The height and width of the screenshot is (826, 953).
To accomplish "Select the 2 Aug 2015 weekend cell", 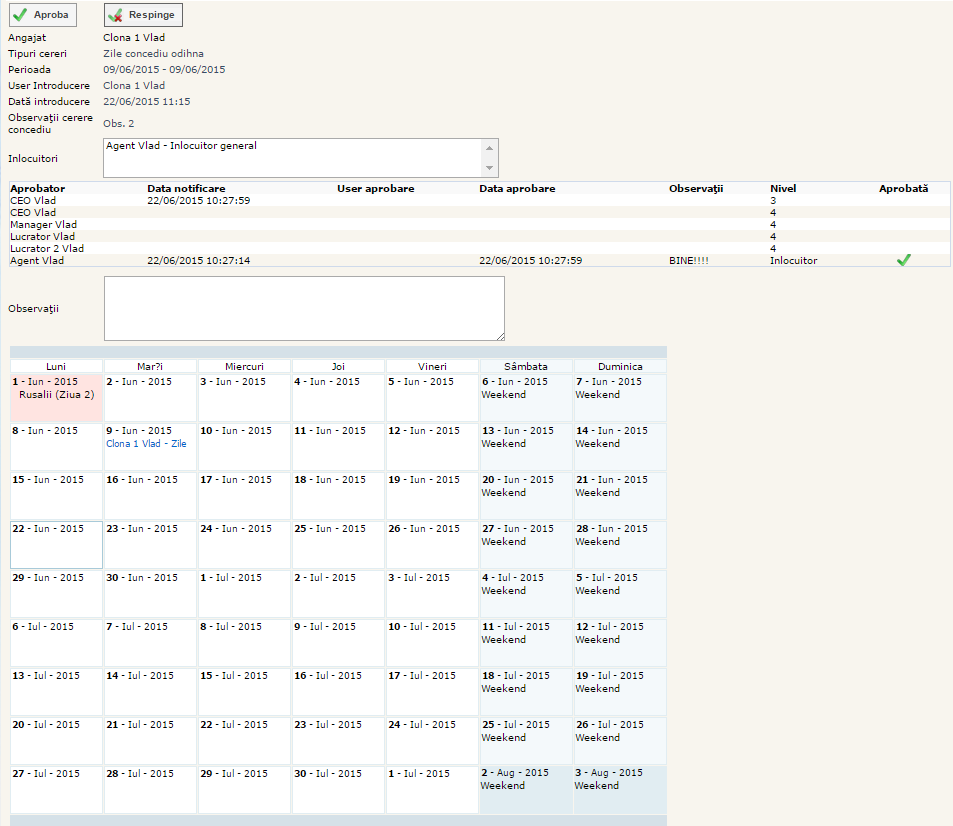I will coord(526,789).
